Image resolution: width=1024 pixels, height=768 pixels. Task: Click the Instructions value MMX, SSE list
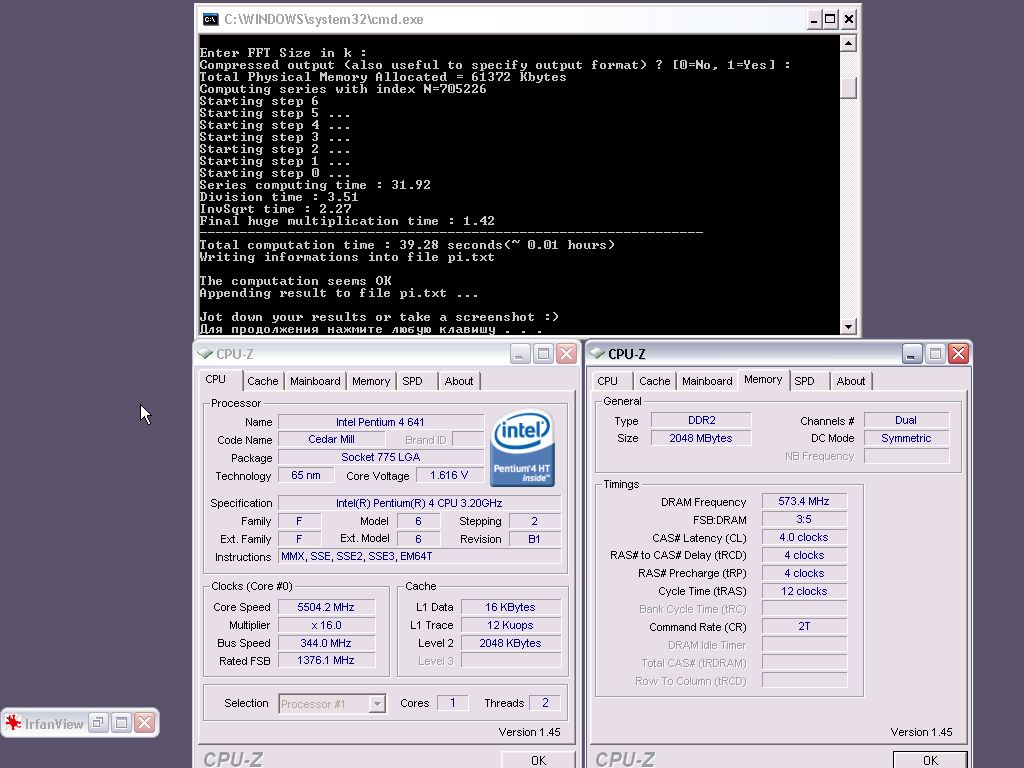[419, 556]
